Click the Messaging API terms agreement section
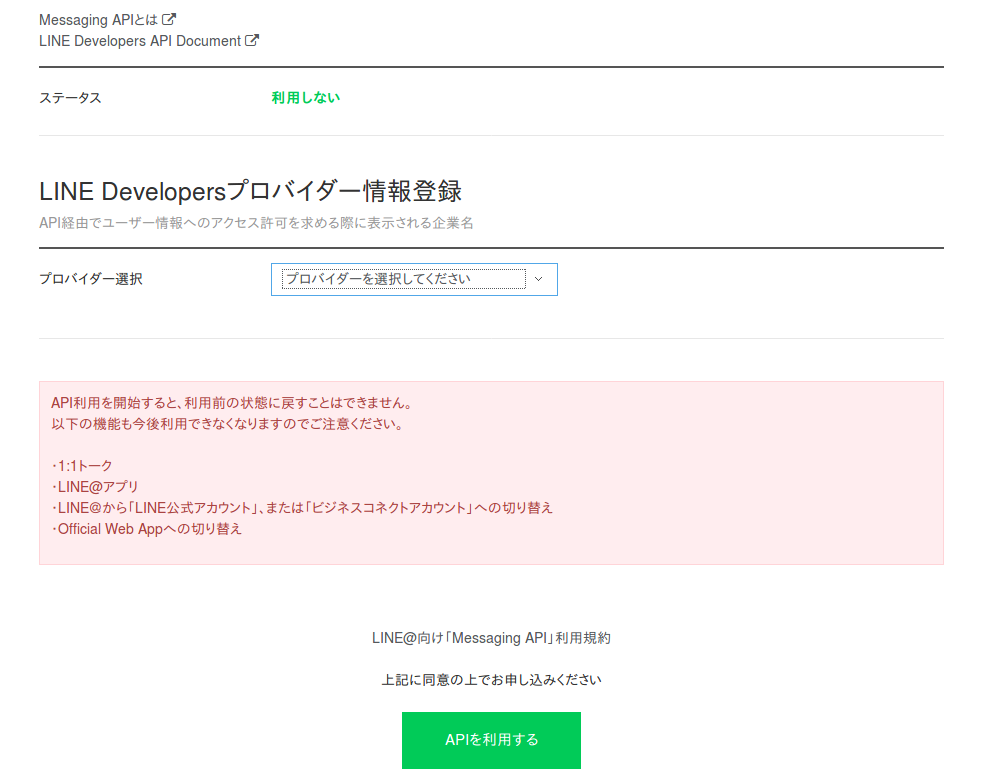This screenshot has height=777, width=987. click(491, 638)
